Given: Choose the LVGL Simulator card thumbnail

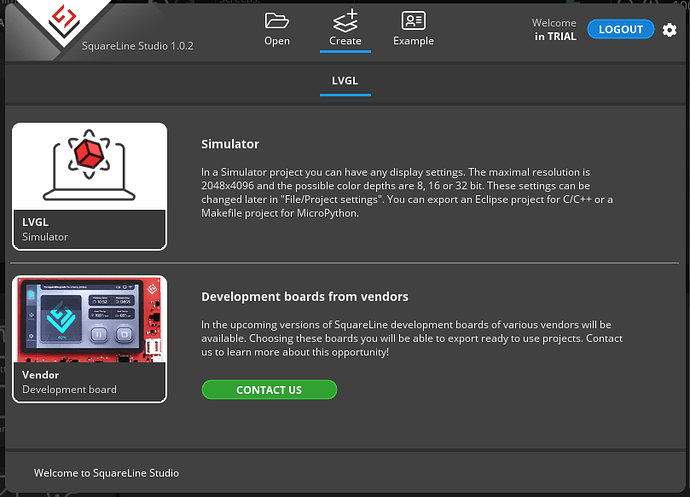Looking at the screenshot, I should 89,167.
